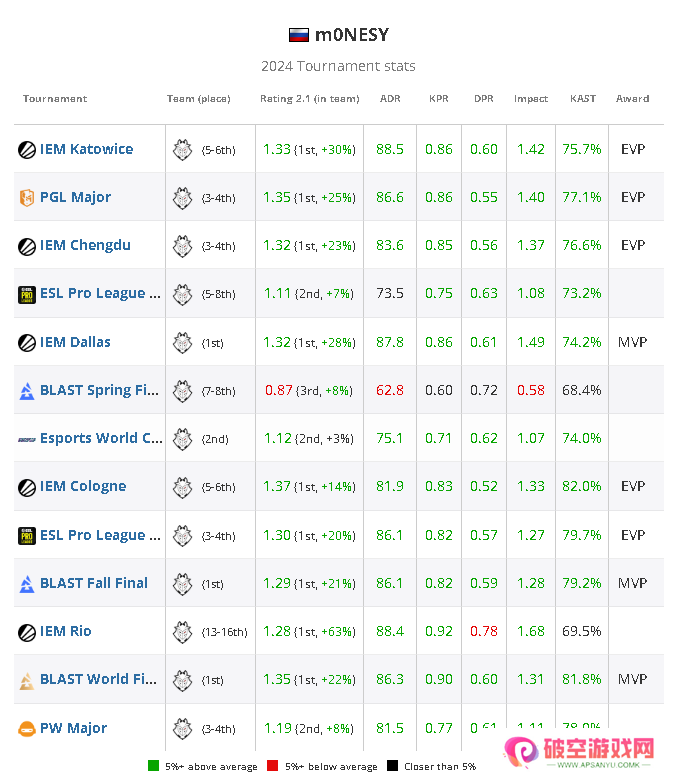The image size is (678, 778).
Task: Click the Rating 2.1 column header
Action: point(309,99)
